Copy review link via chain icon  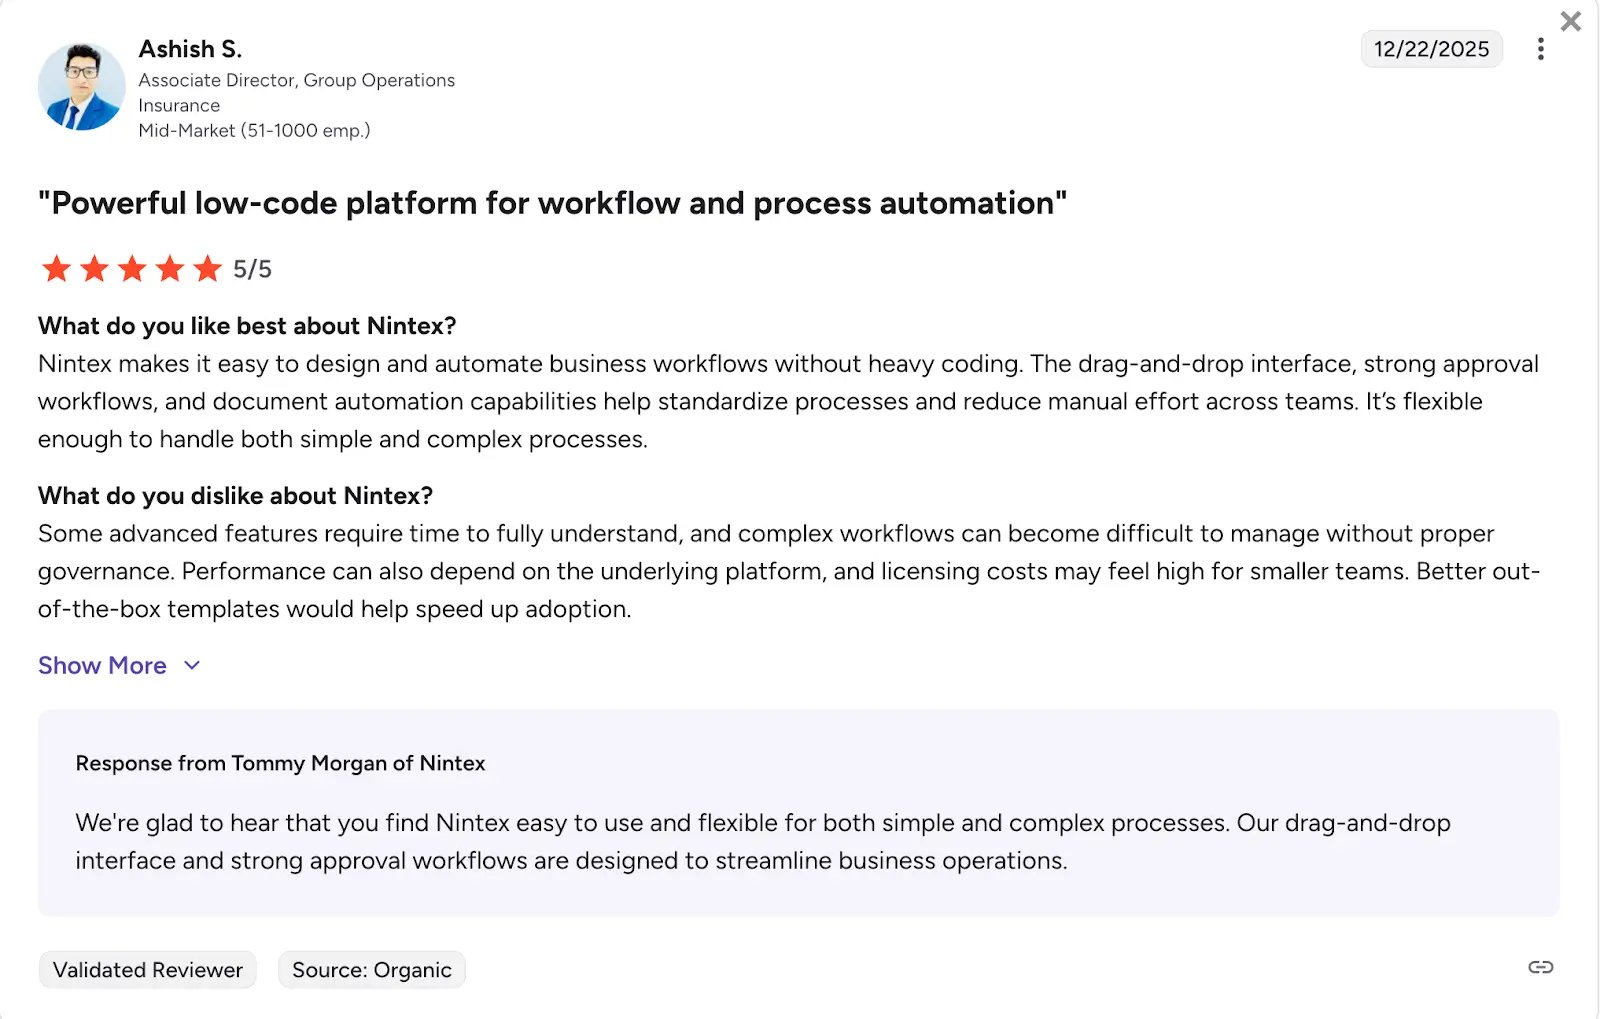1540,967
